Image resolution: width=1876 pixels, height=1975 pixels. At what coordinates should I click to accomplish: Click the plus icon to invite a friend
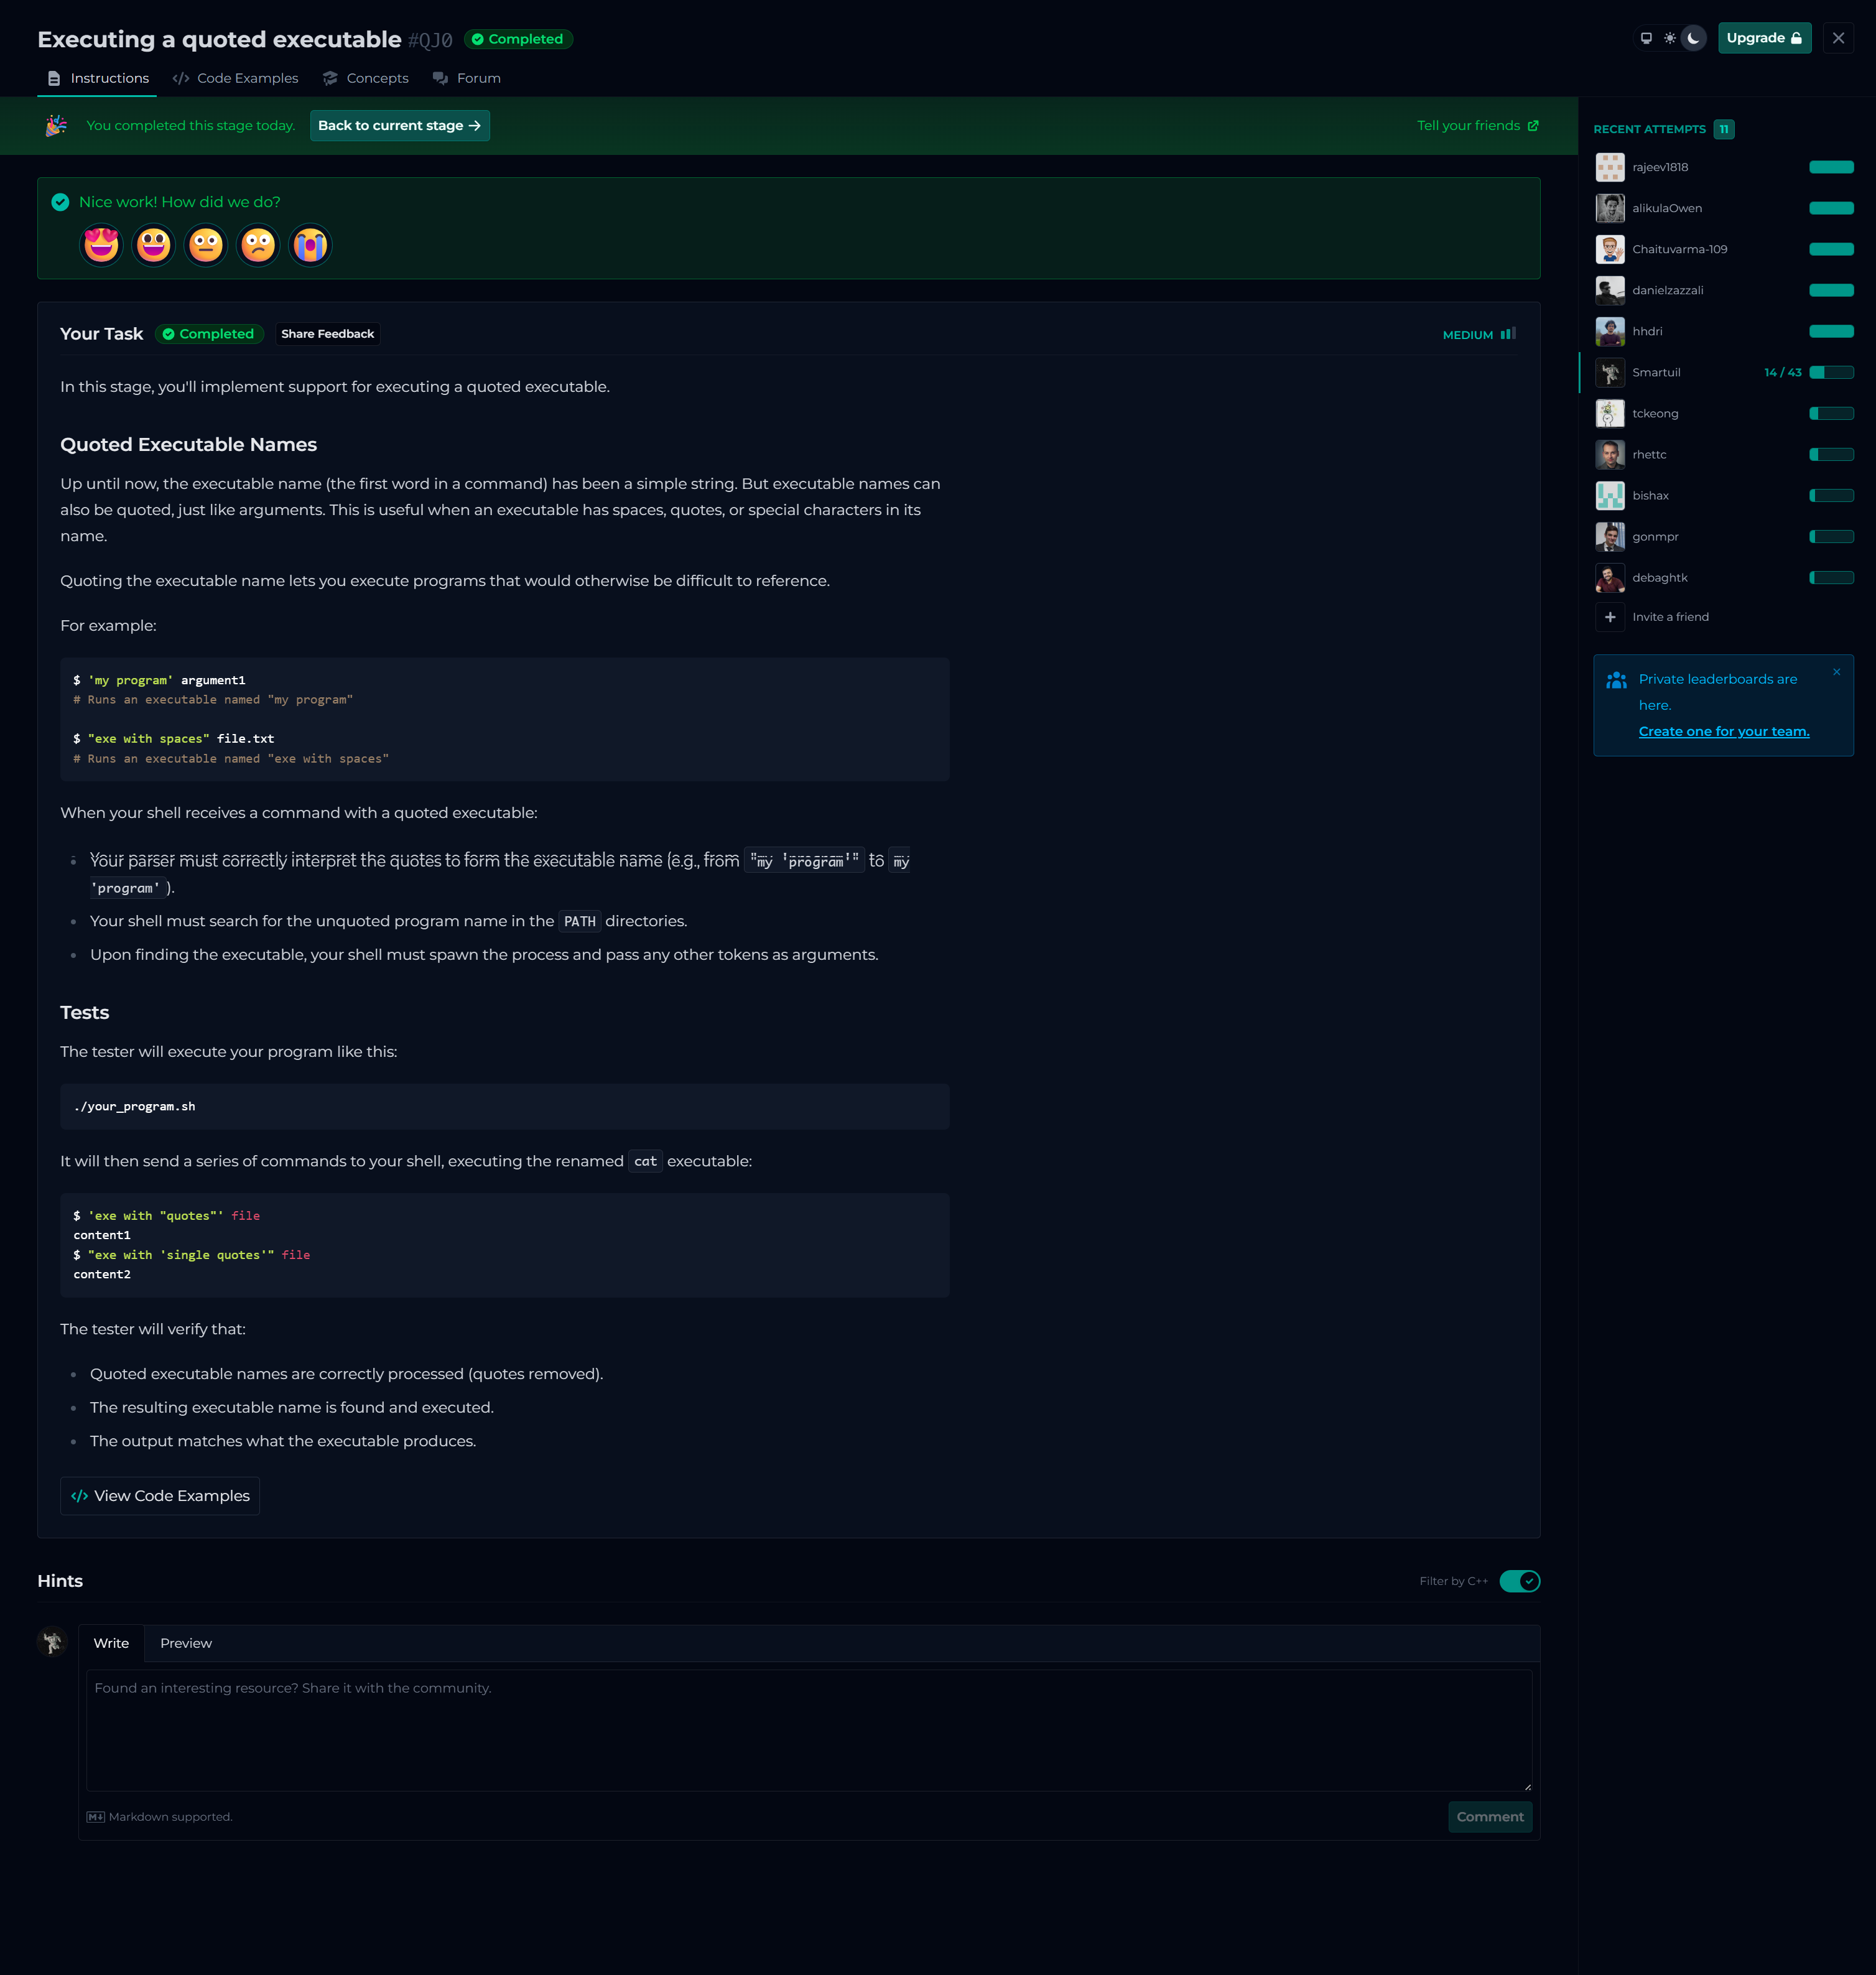coord(1609,617)
